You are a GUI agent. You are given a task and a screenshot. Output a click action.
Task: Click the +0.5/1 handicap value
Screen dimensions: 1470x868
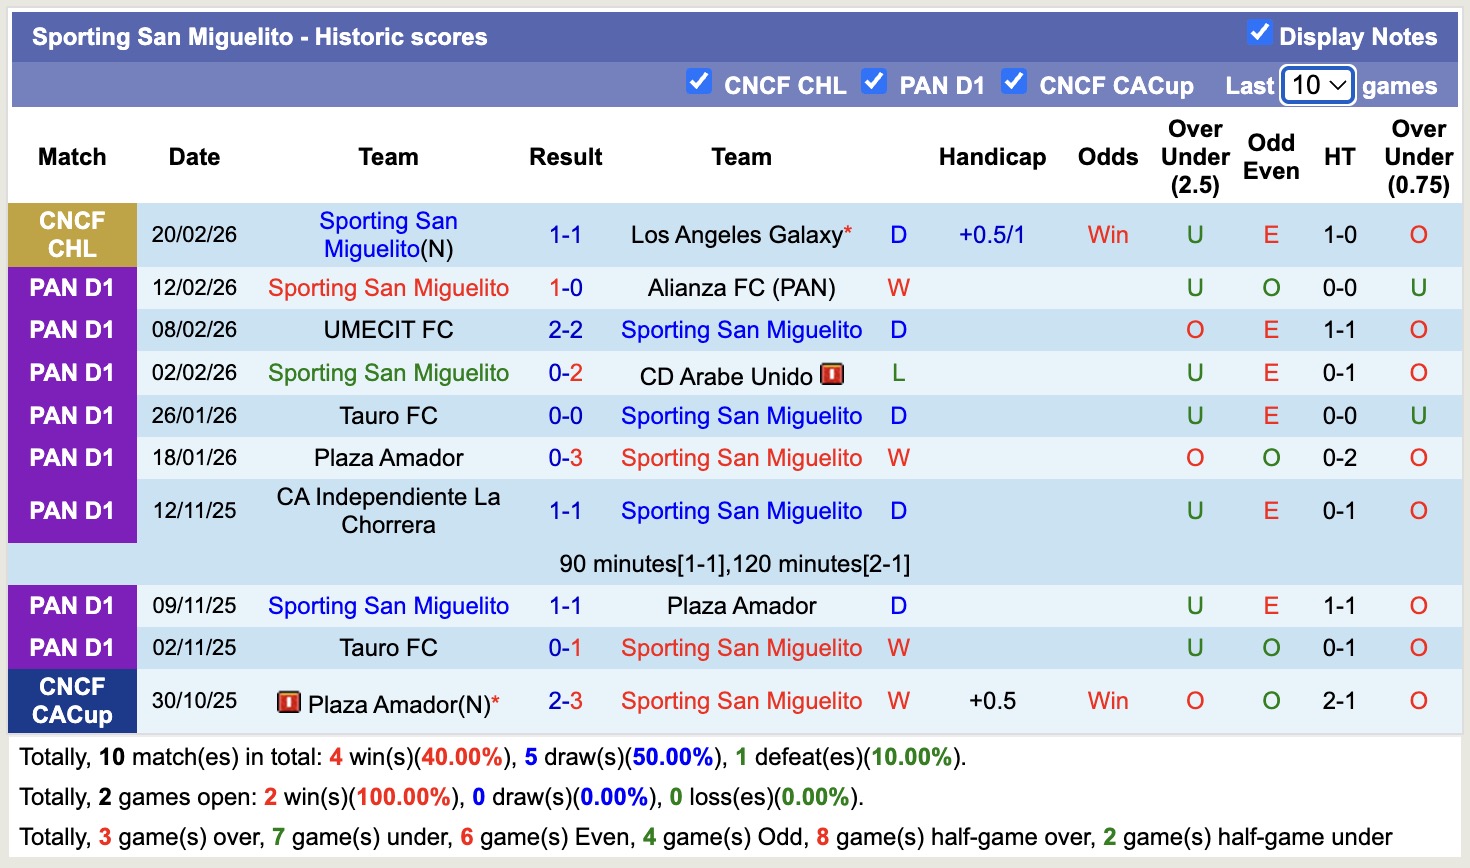click(x=992, y=234)
